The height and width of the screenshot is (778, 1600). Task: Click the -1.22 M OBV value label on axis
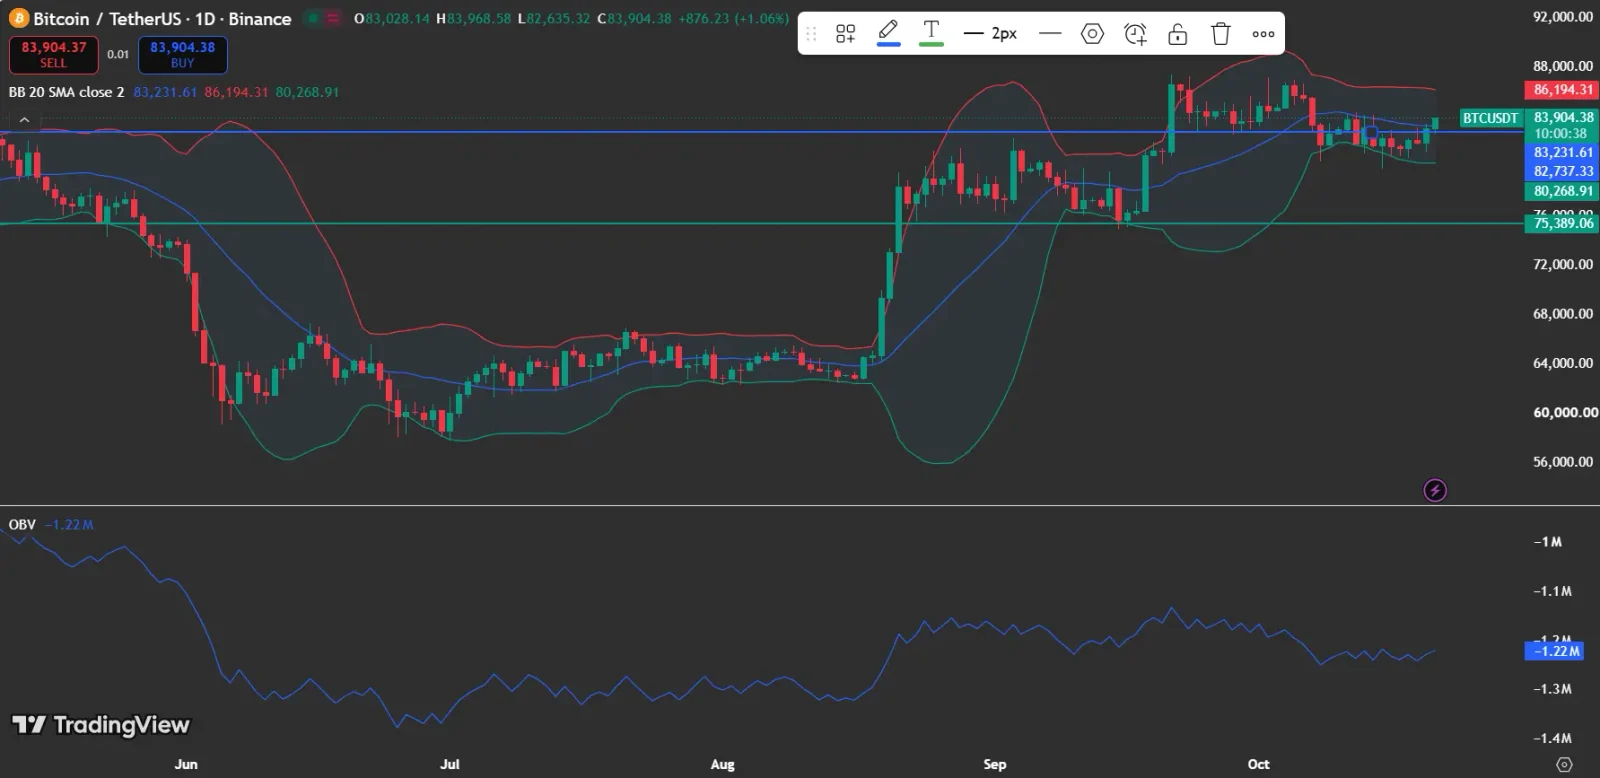1555,651
